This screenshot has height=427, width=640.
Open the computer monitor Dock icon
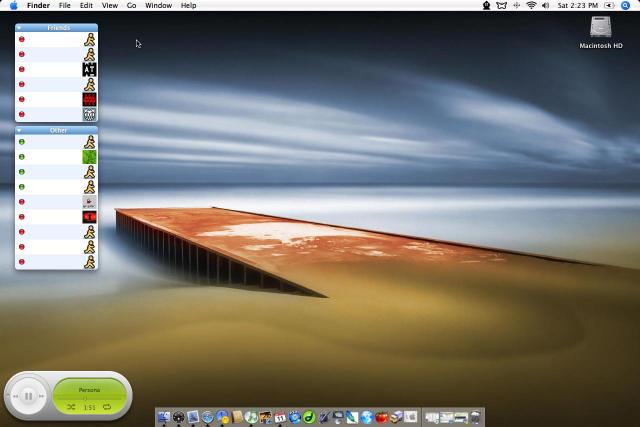click(338, 417)
